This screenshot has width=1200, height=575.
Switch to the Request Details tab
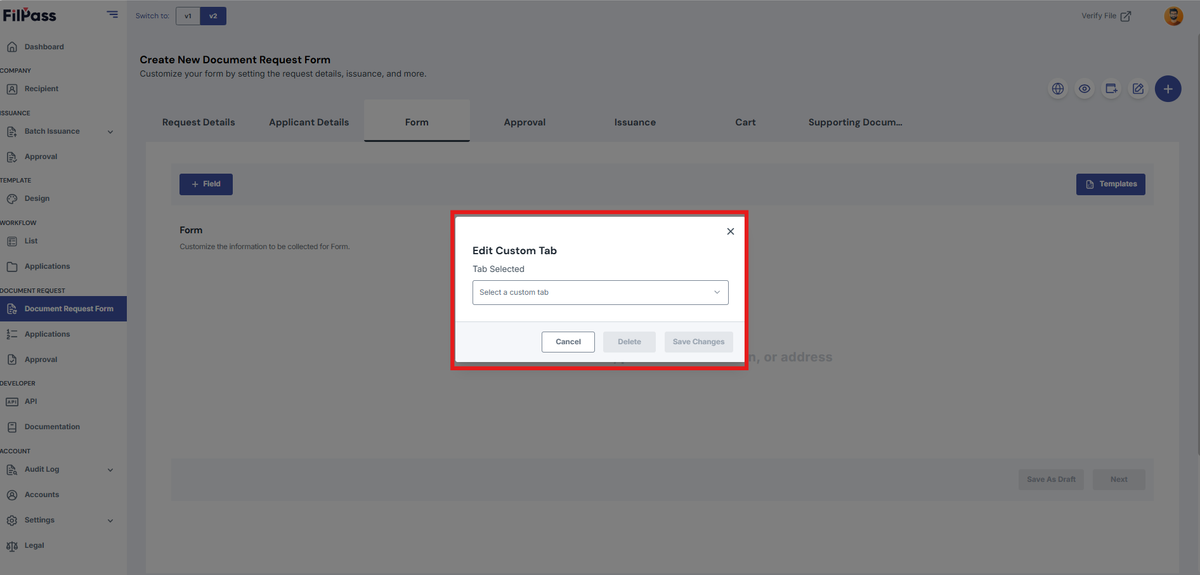coord(199,122)
